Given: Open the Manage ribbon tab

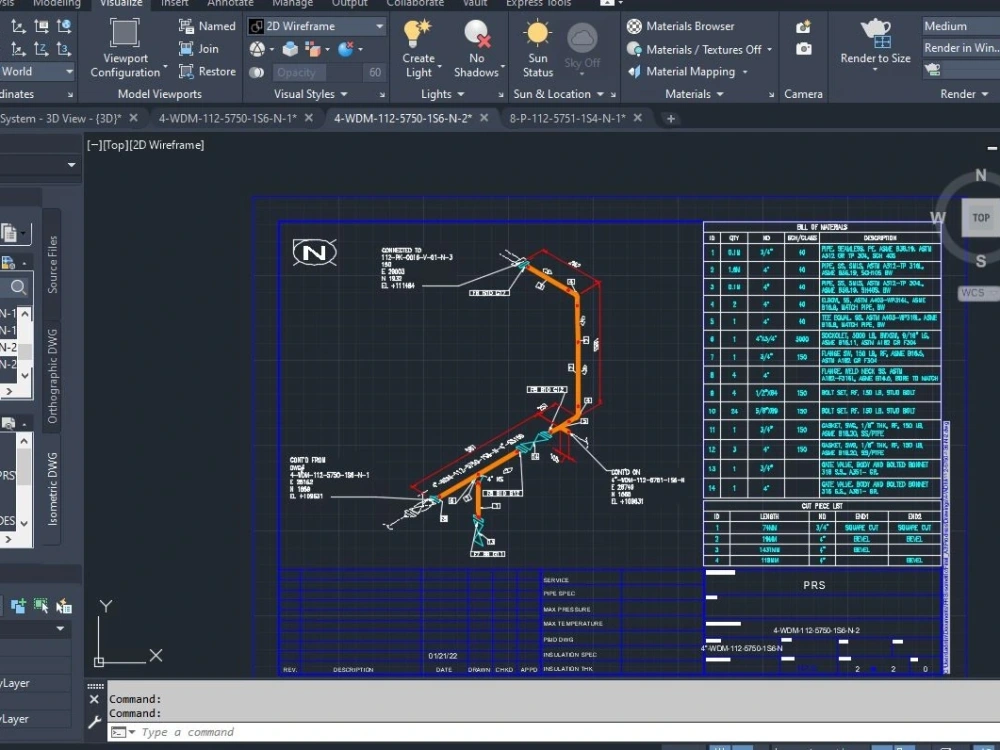Looking at the screenshot, I should point(292,3).
